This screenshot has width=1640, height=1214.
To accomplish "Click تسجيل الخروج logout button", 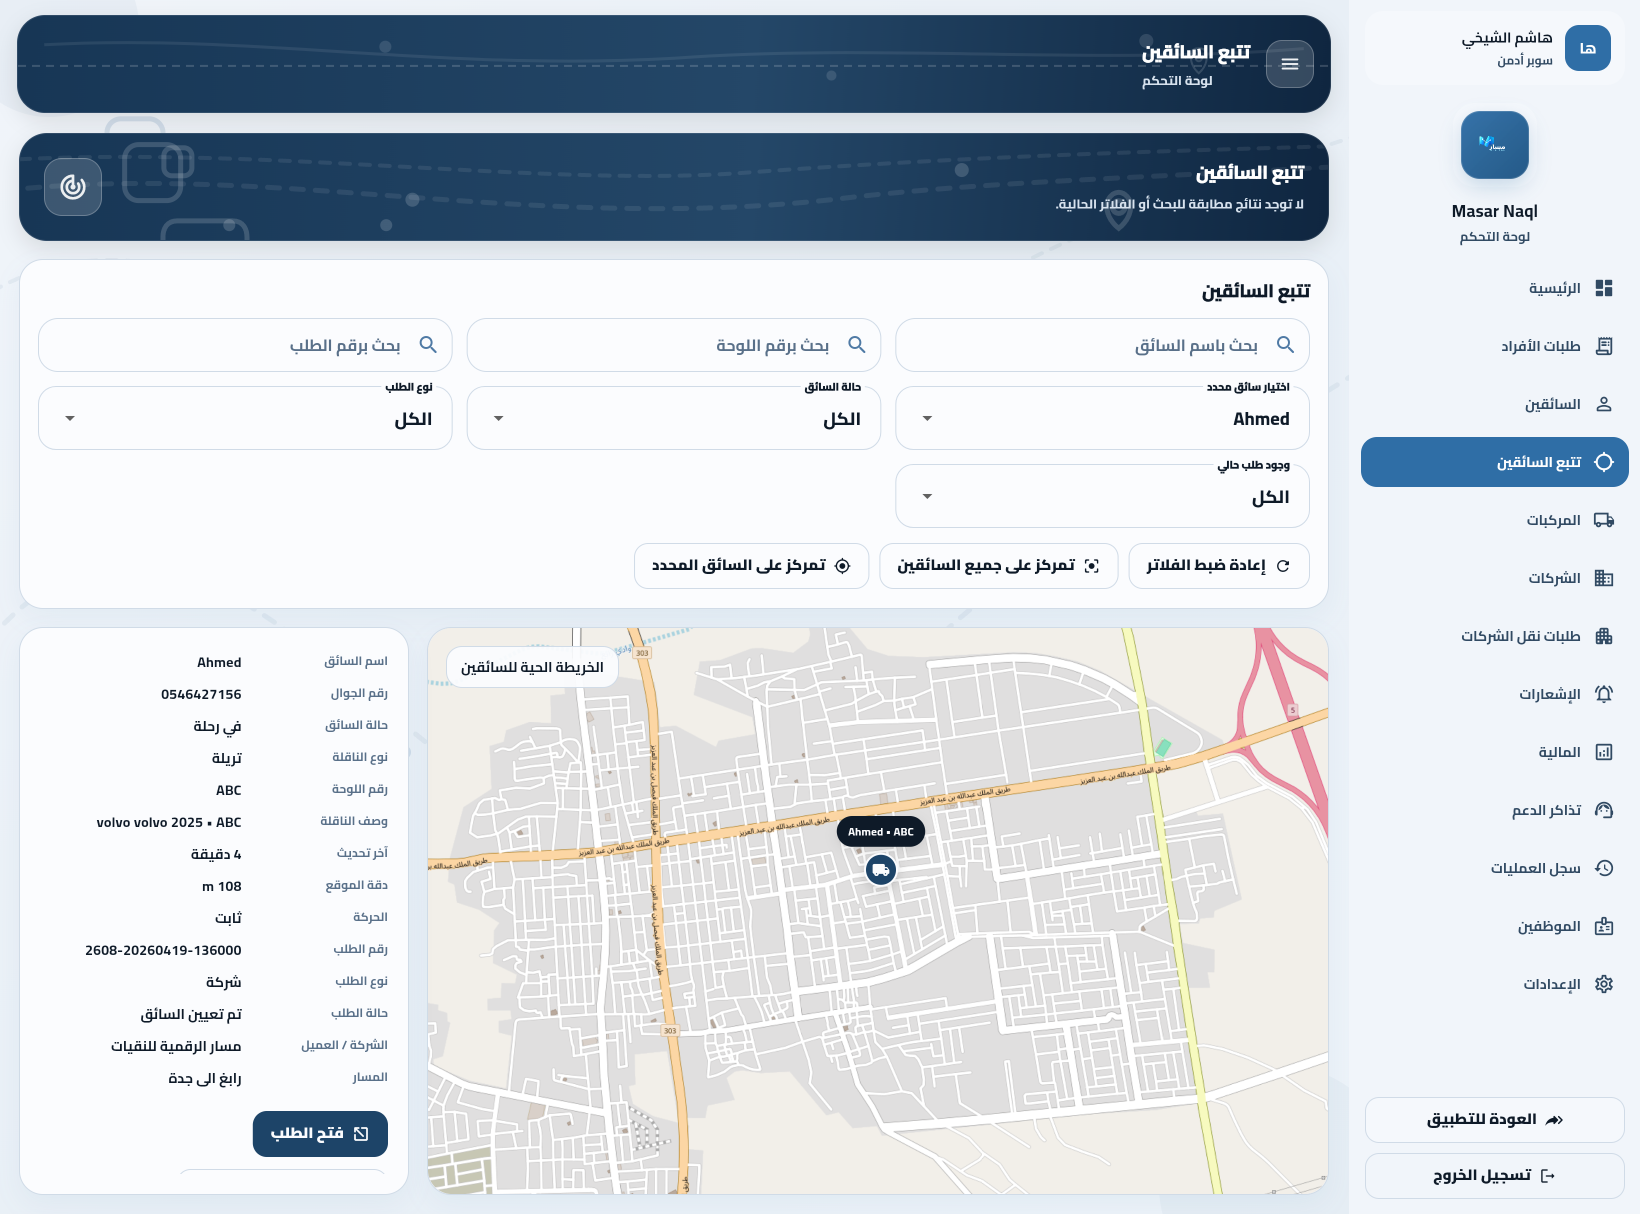I will coord(1494,1176).
